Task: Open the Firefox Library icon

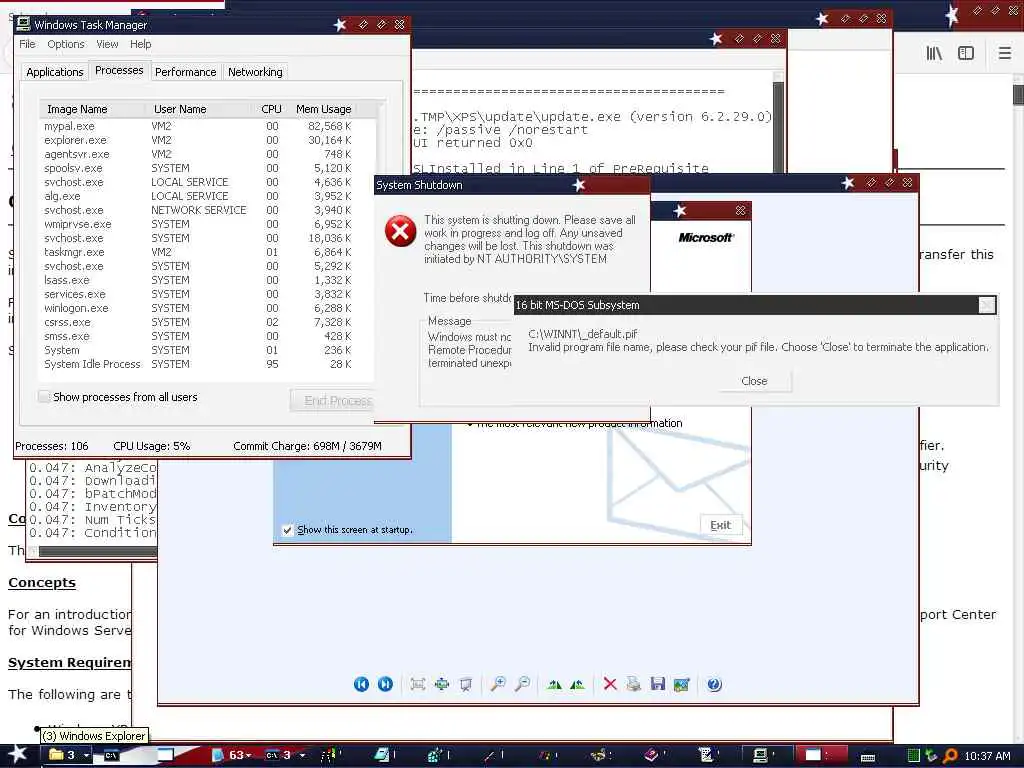Action: (x=935, y=53)
